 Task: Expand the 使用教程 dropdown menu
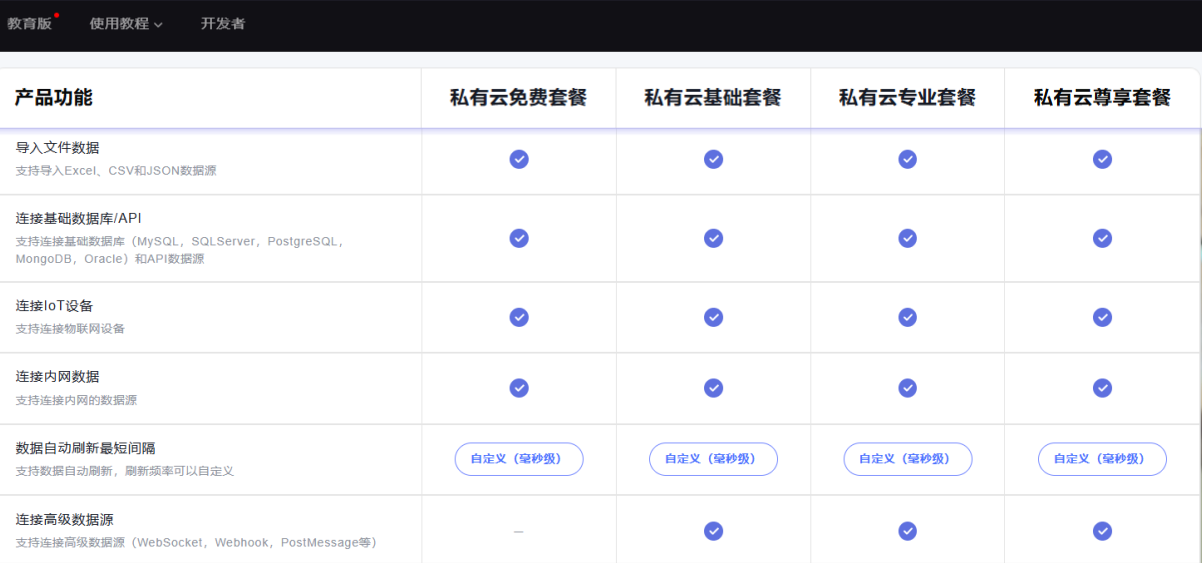[126, 23]
